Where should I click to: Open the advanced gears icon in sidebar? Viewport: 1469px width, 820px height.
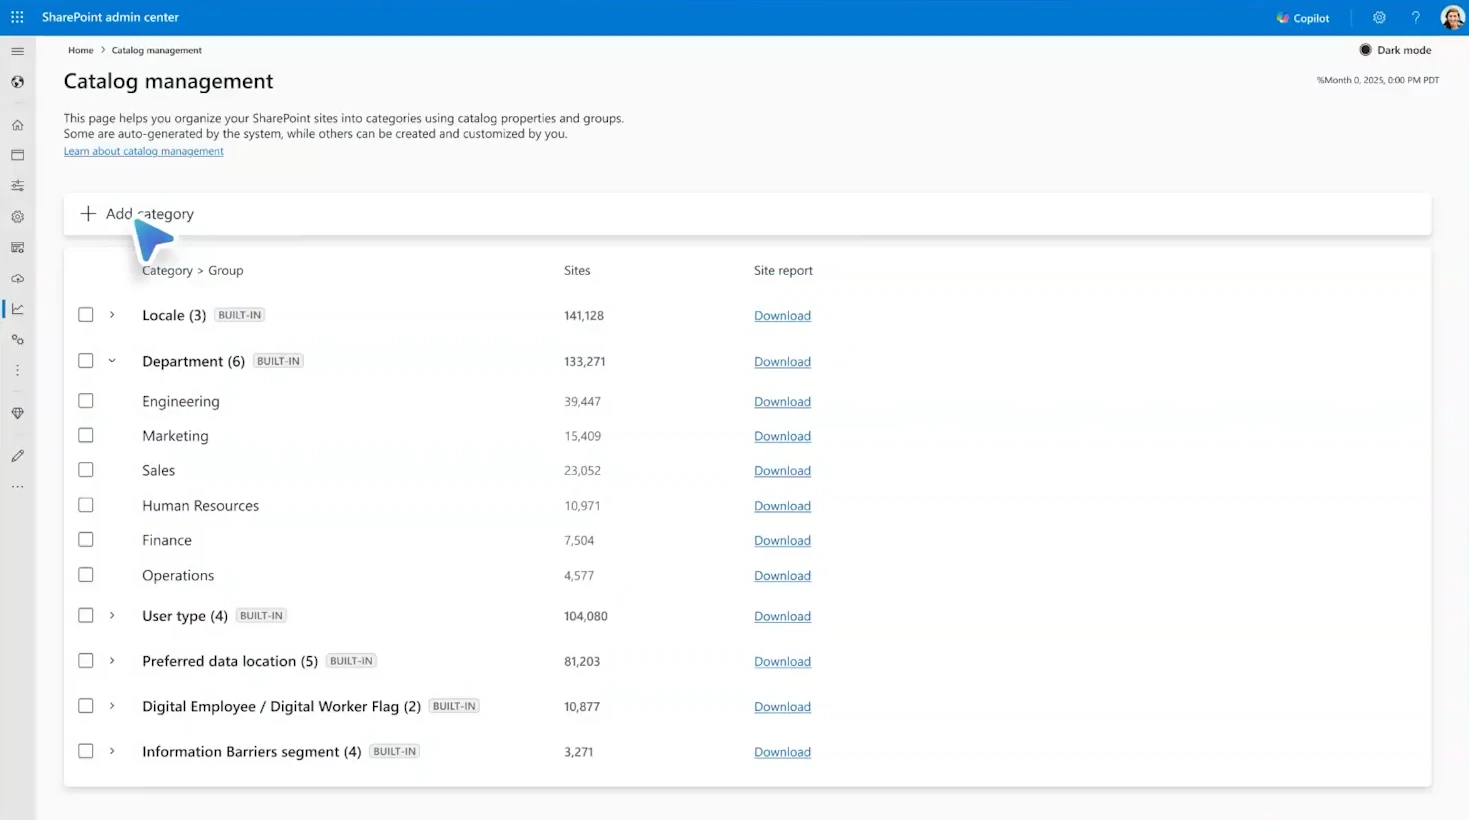pos(17,340)
